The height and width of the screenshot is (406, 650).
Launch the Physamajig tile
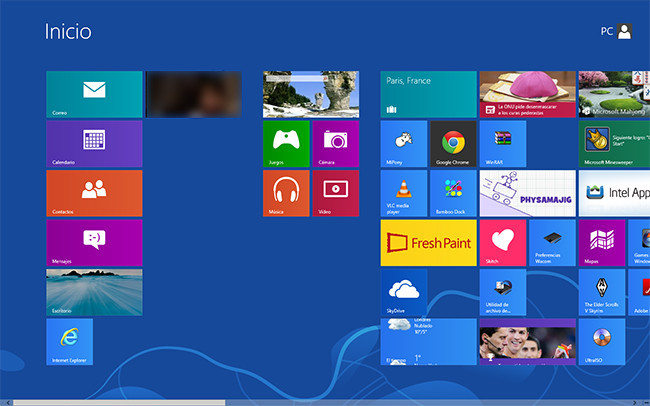tap(528, 193)
